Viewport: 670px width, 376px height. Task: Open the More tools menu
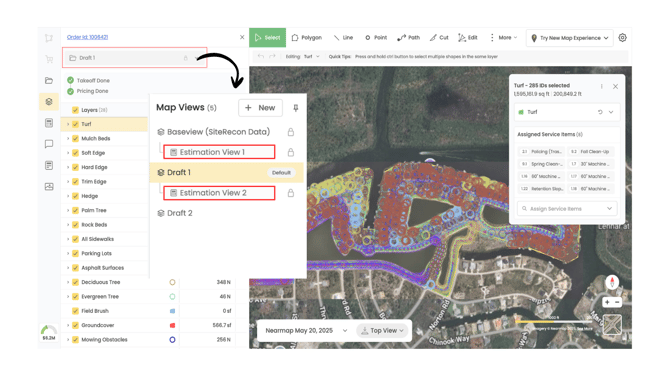click(x=503, y=38)
